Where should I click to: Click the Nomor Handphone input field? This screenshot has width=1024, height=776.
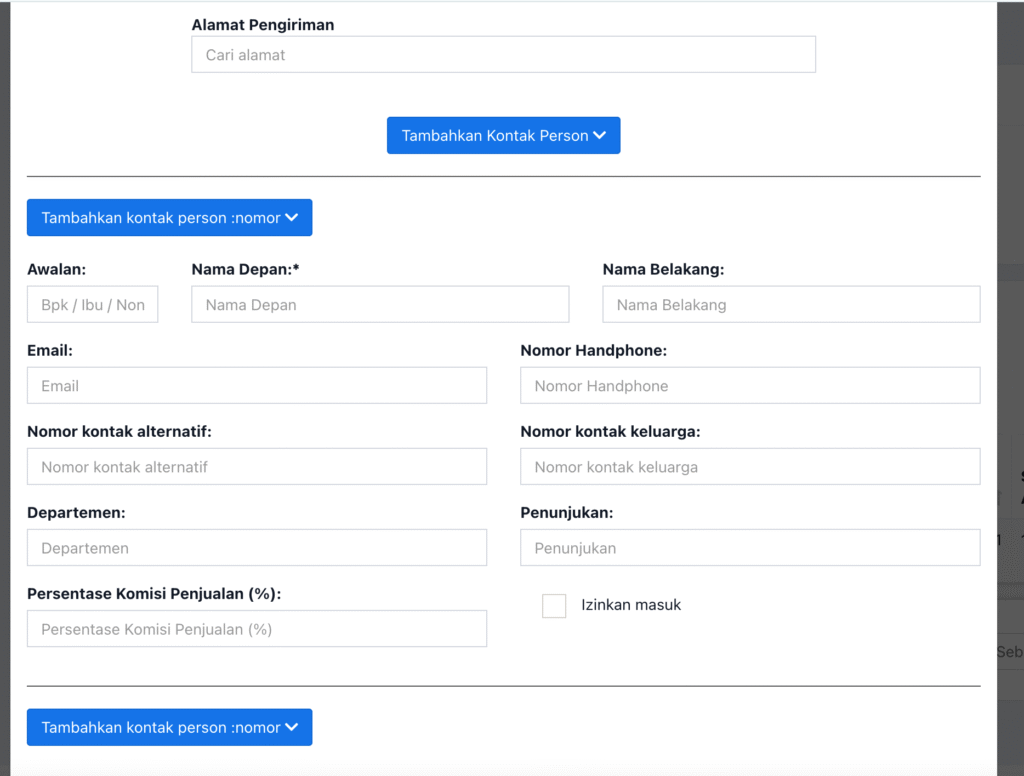click(x=750, y=386)
